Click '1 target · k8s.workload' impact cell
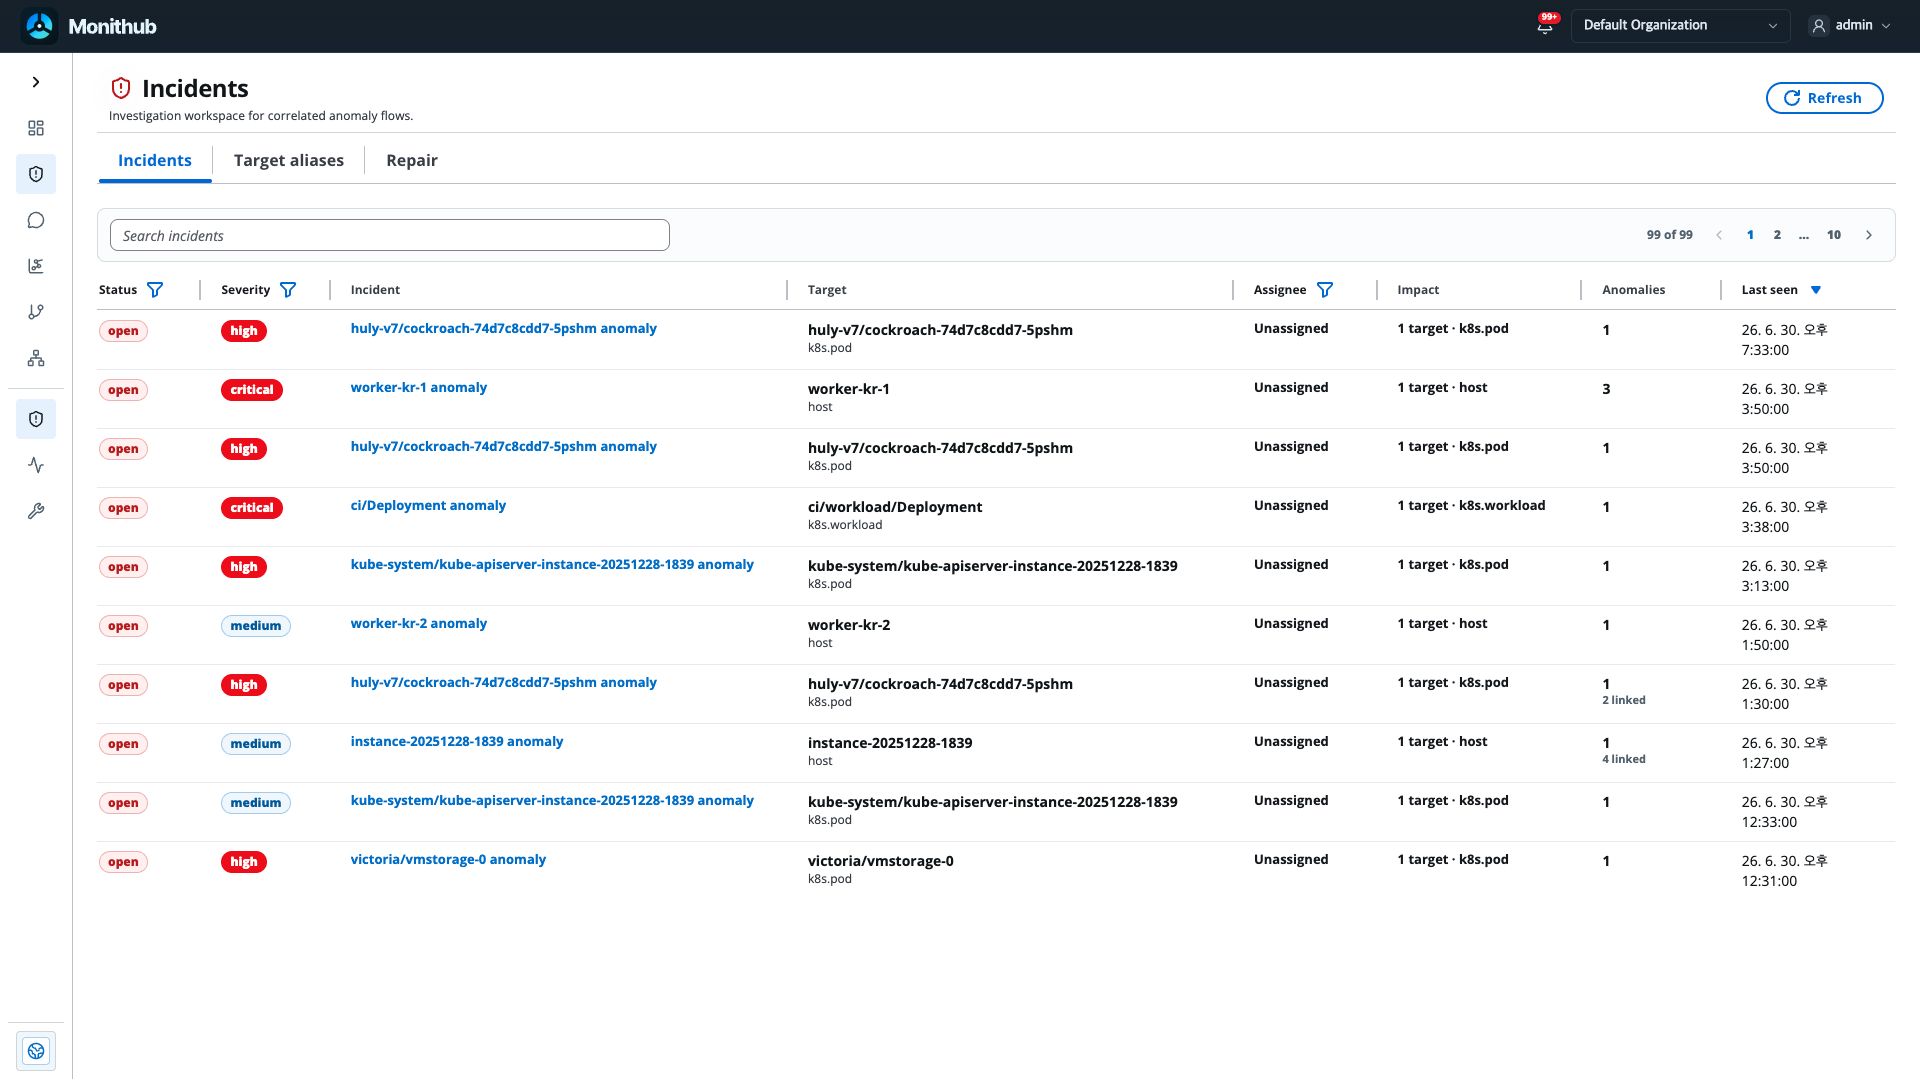This screenshot has width=1920, height=1080. coord(1471,505)
